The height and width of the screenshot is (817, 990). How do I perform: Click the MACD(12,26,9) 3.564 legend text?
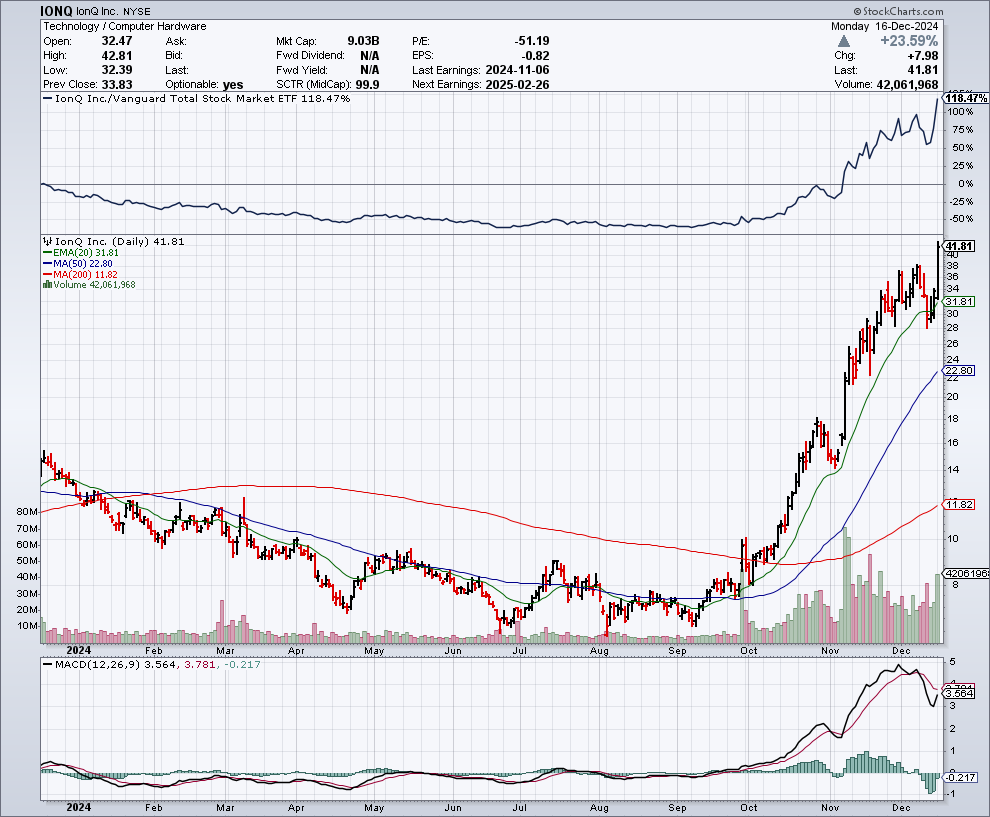coord(116,664)
